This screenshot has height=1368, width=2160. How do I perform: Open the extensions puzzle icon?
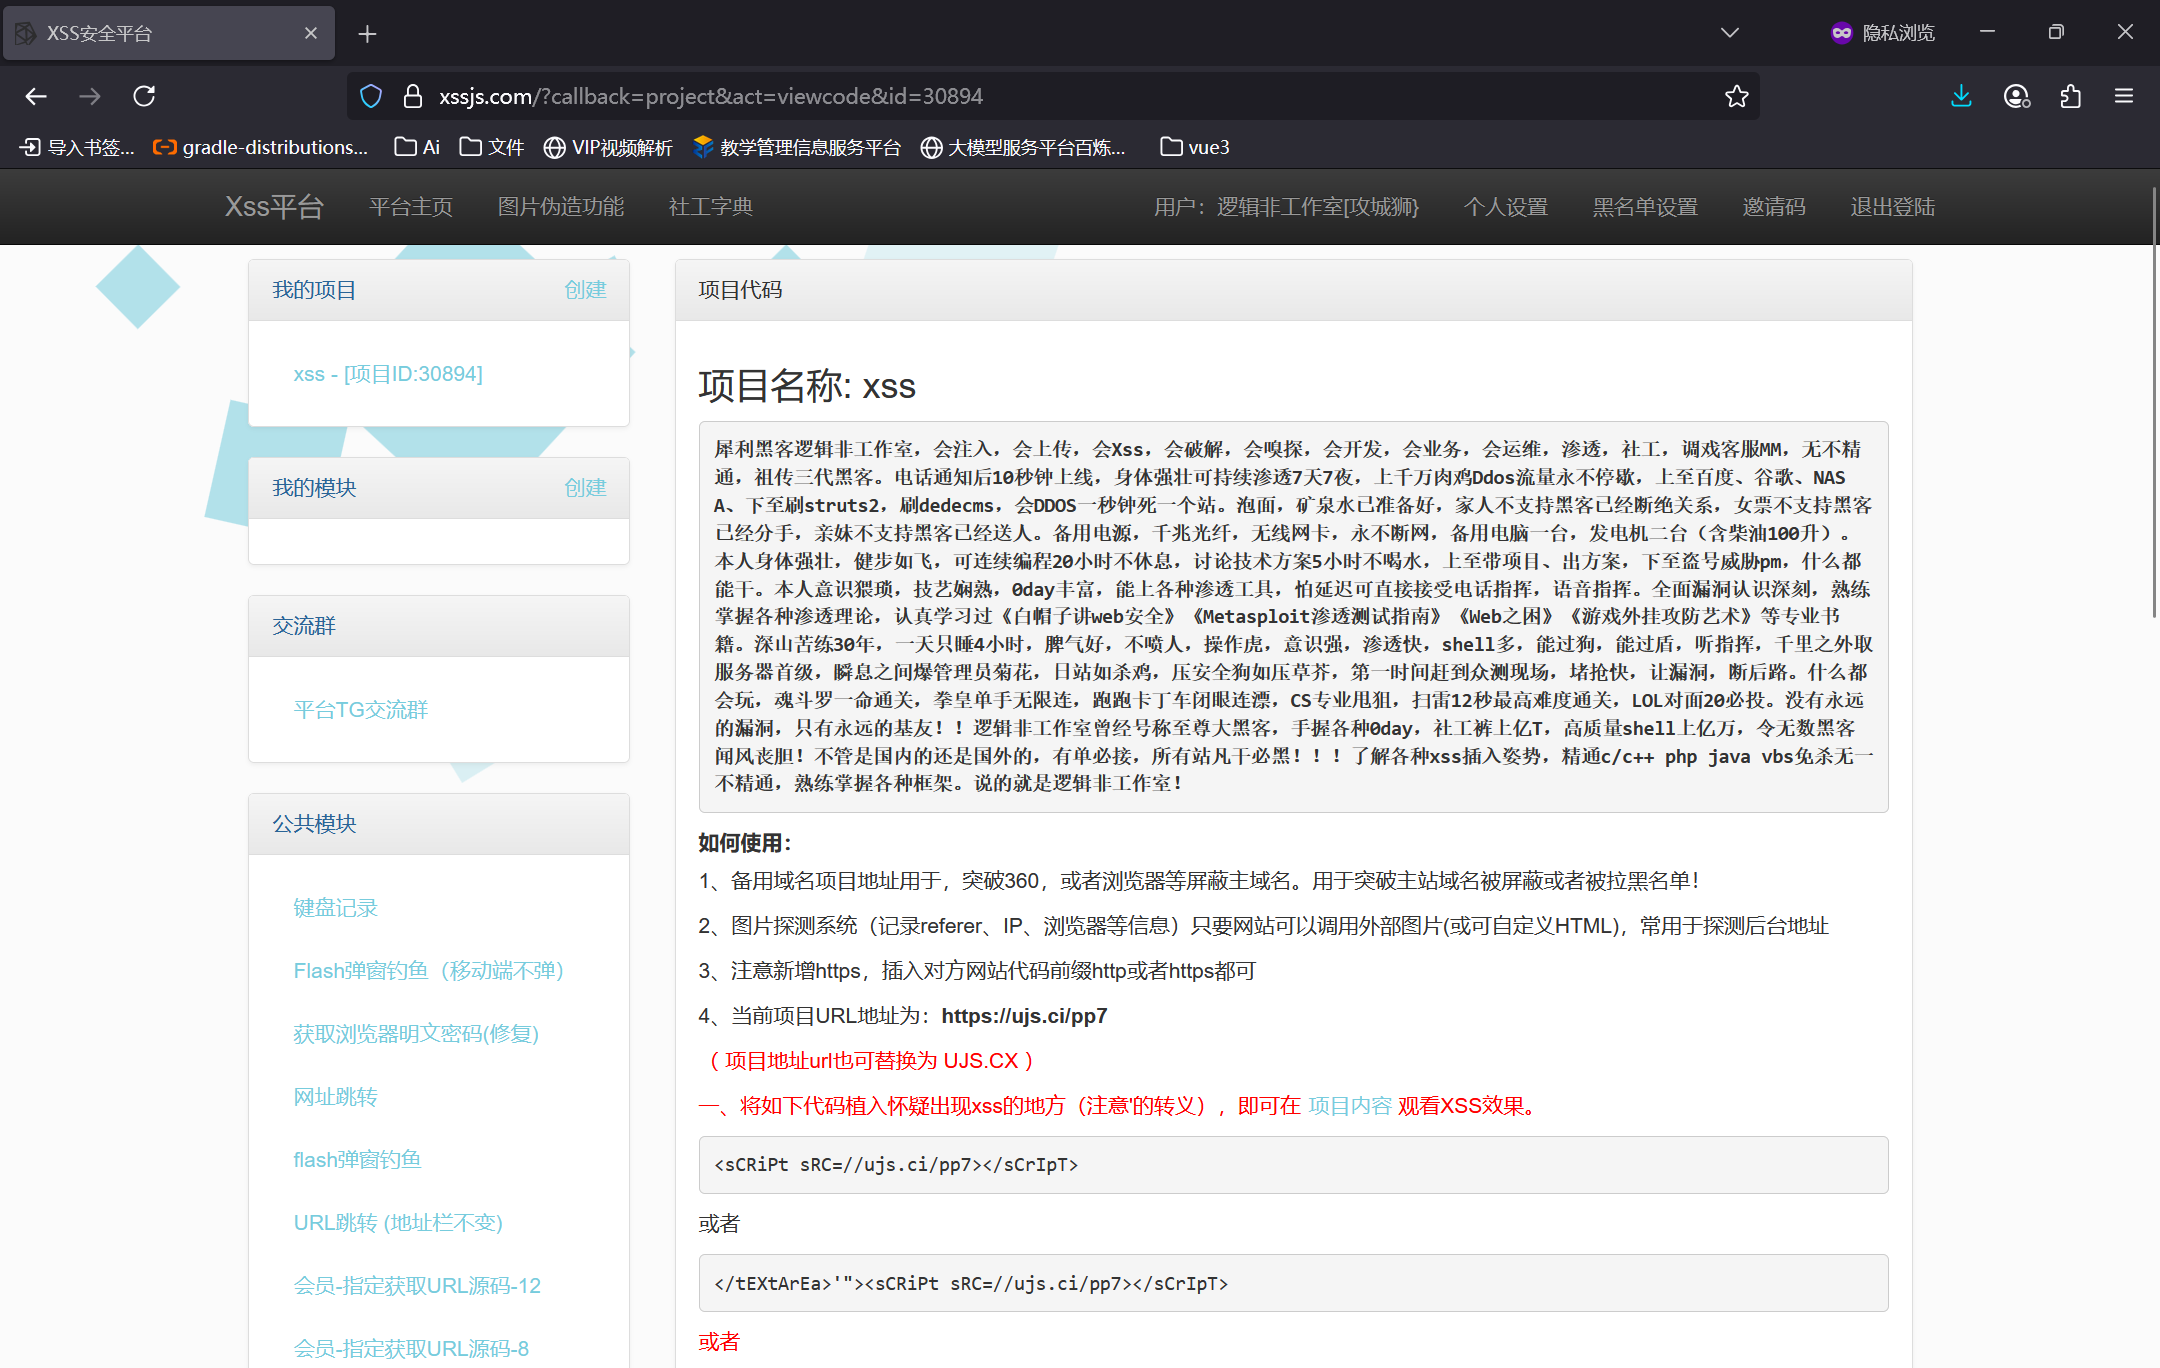point(2070,96)
